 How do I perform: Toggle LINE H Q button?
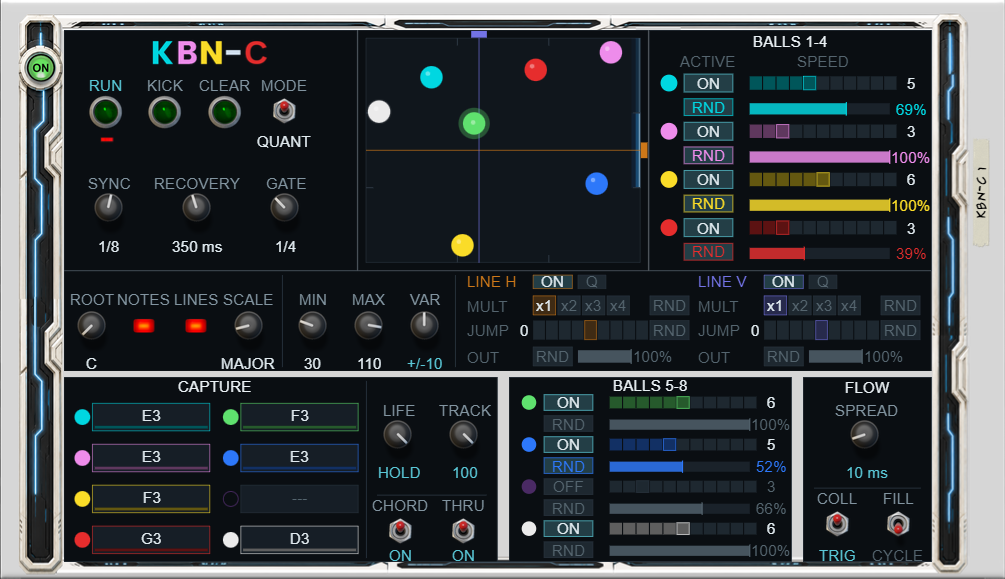[x=592, y=282]
